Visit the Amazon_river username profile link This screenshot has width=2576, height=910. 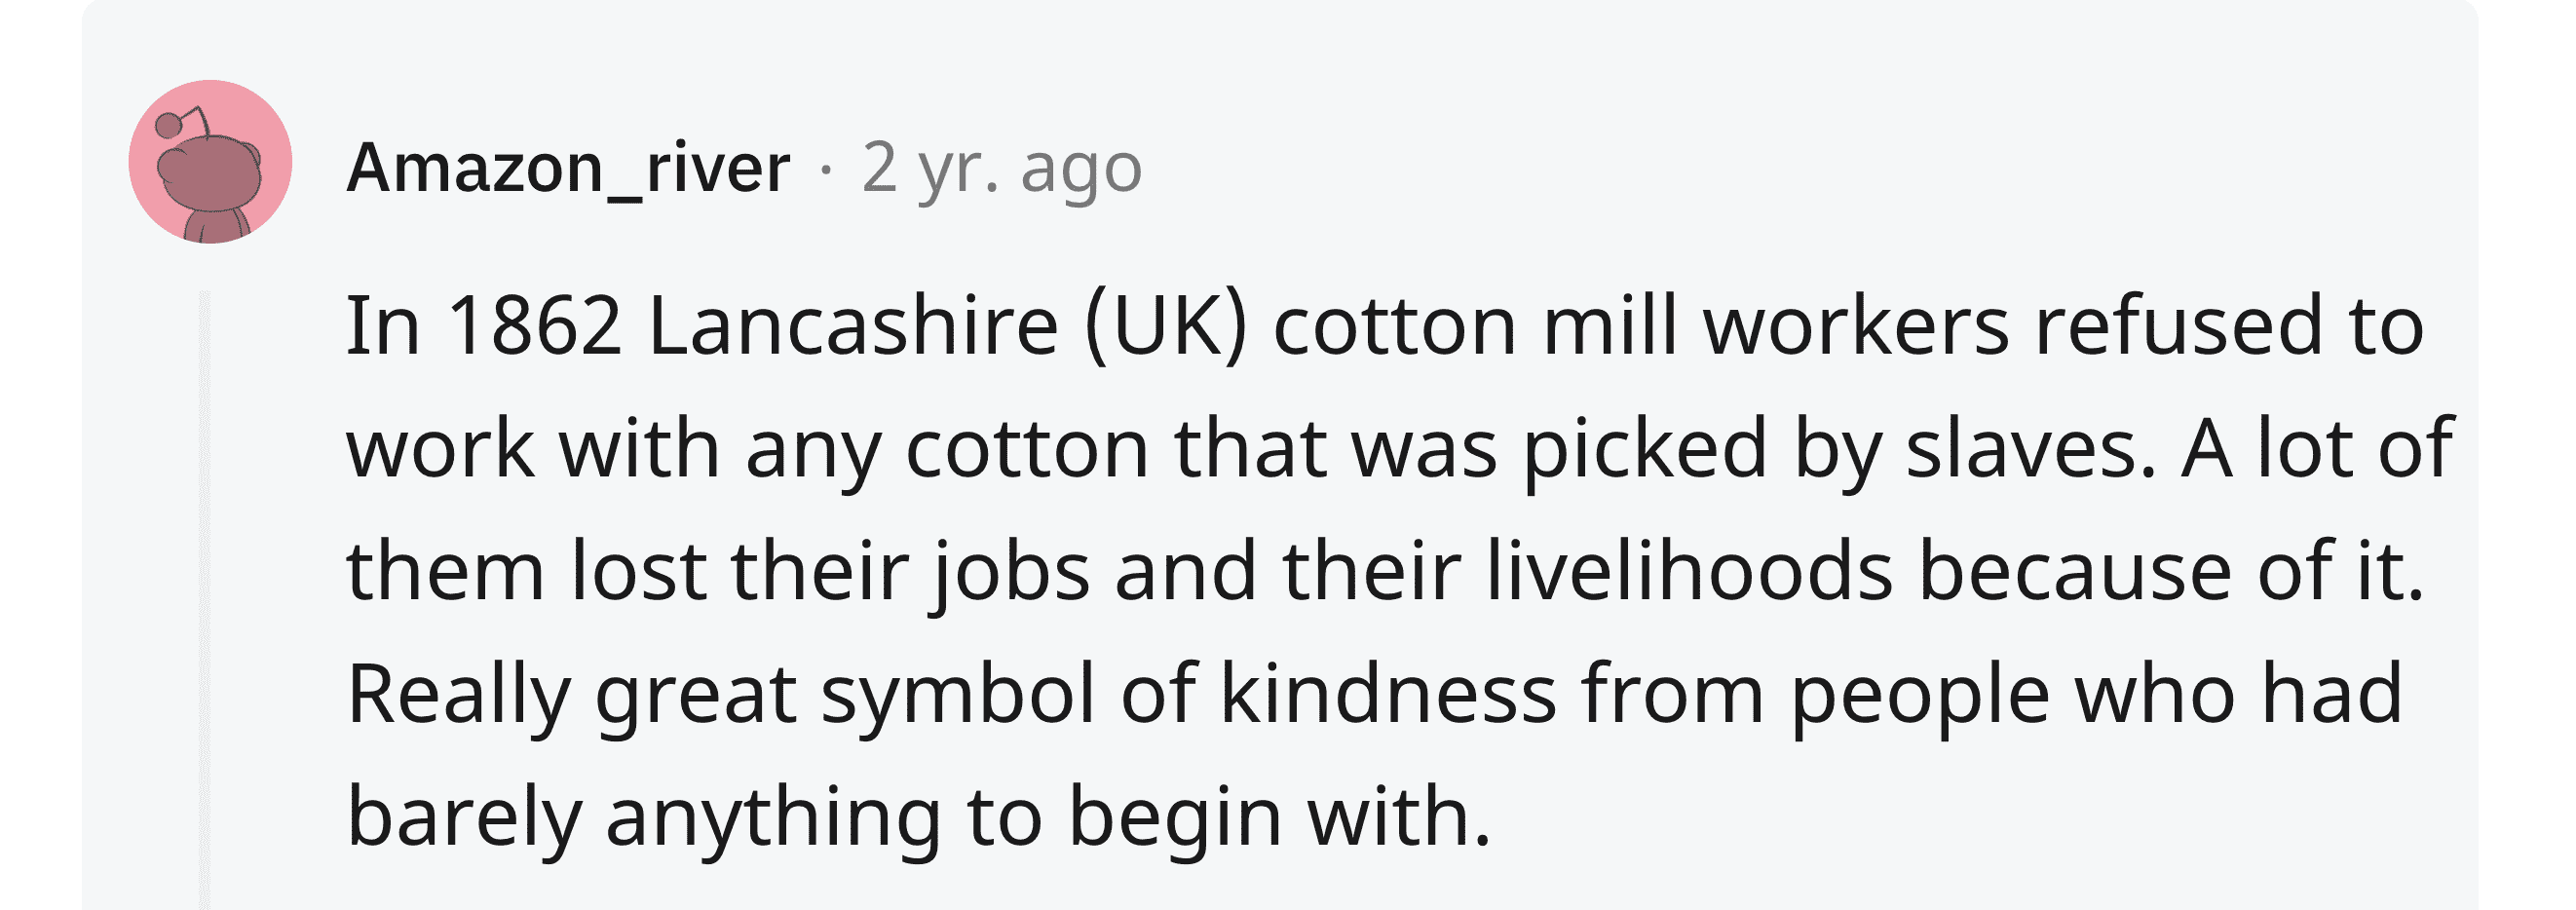[568, 168]
